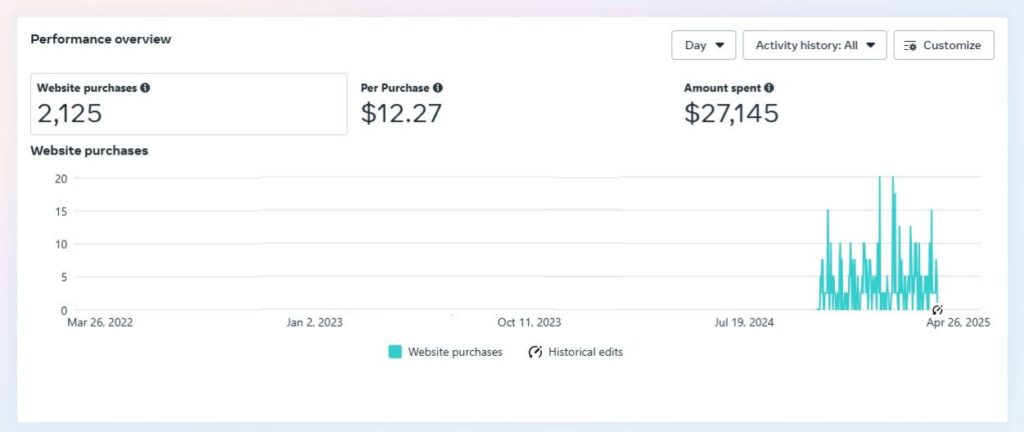Click the Performance overview heading
The image size is (1024, 432).
tap(101, 39)
